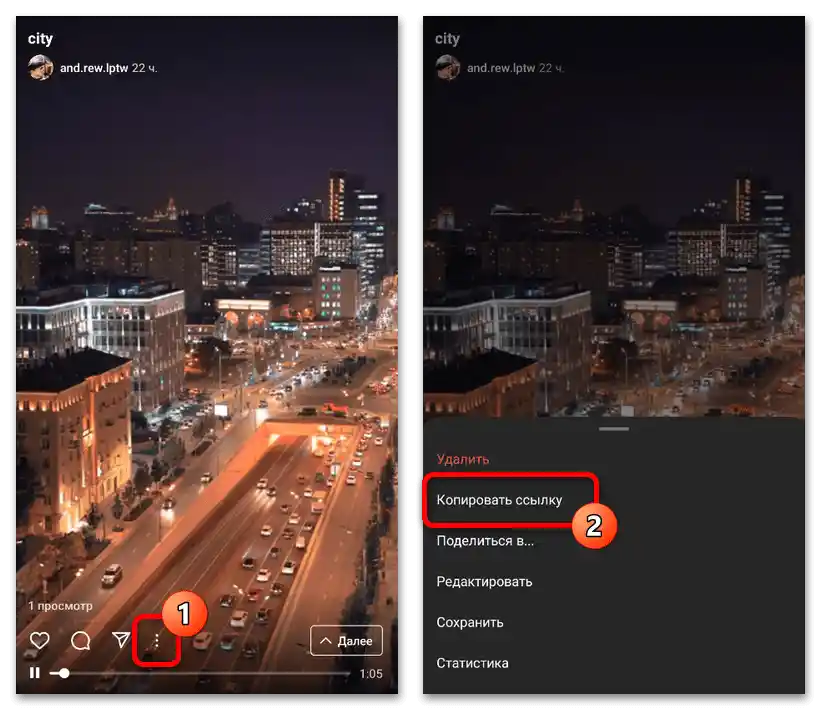The width and height of the screenshot is (821, 710).
Task: Open profile avatar in left screen
Action: pos(40,68)
